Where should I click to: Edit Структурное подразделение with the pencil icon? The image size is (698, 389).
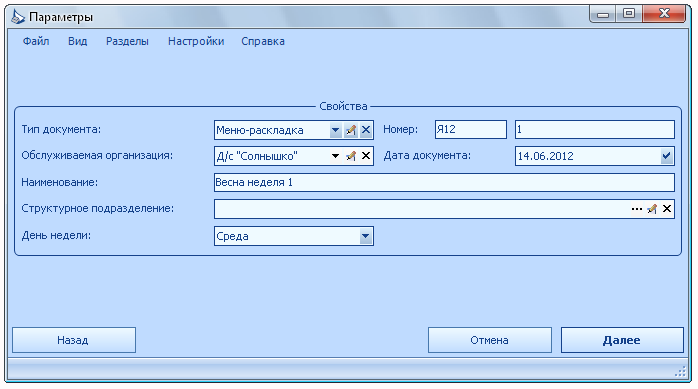652,209
